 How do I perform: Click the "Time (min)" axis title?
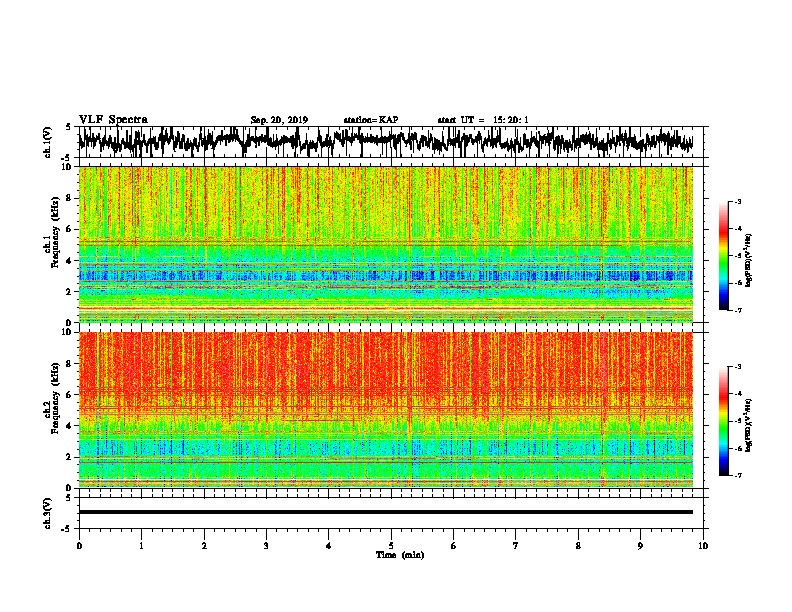coord(400,555)
